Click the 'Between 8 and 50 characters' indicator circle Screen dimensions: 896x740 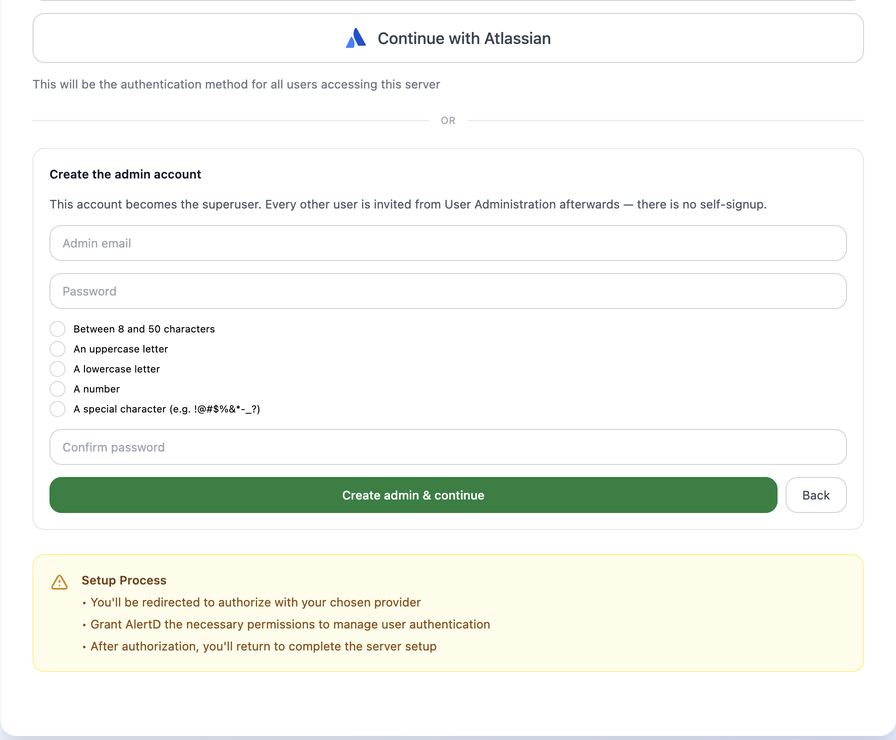point(57,329)
